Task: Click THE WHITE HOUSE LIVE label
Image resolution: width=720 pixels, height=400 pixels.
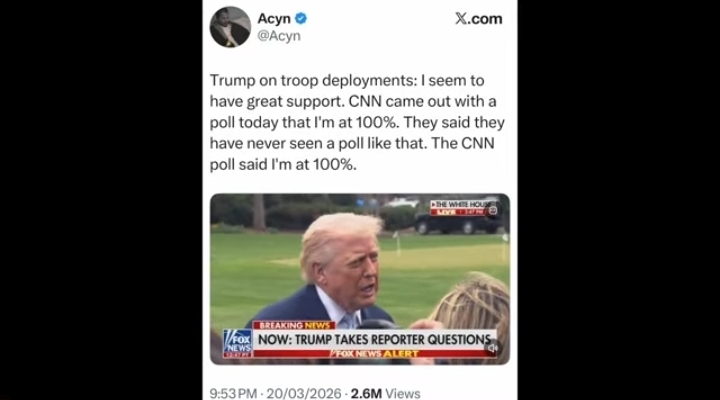Action: coord(461,208)
